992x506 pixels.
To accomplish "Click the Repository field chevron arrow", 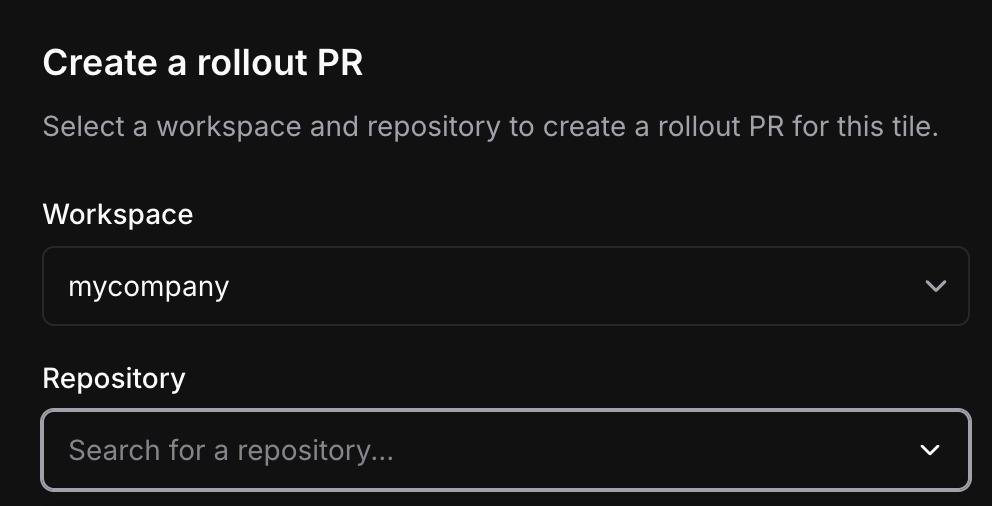I will pyautogui.click(x=930, y=450).
